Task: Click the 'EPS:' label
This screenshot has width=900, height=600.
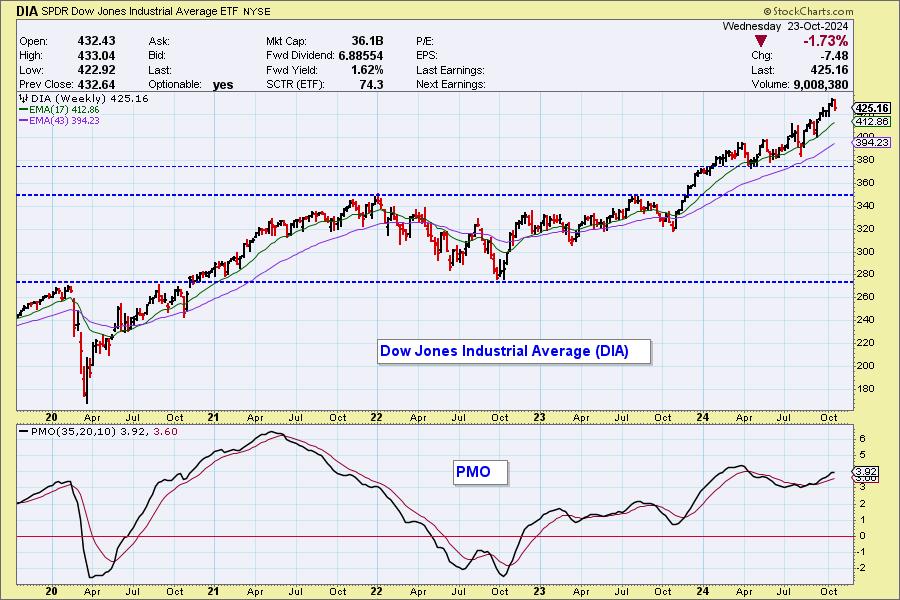Action: (426, 56)
